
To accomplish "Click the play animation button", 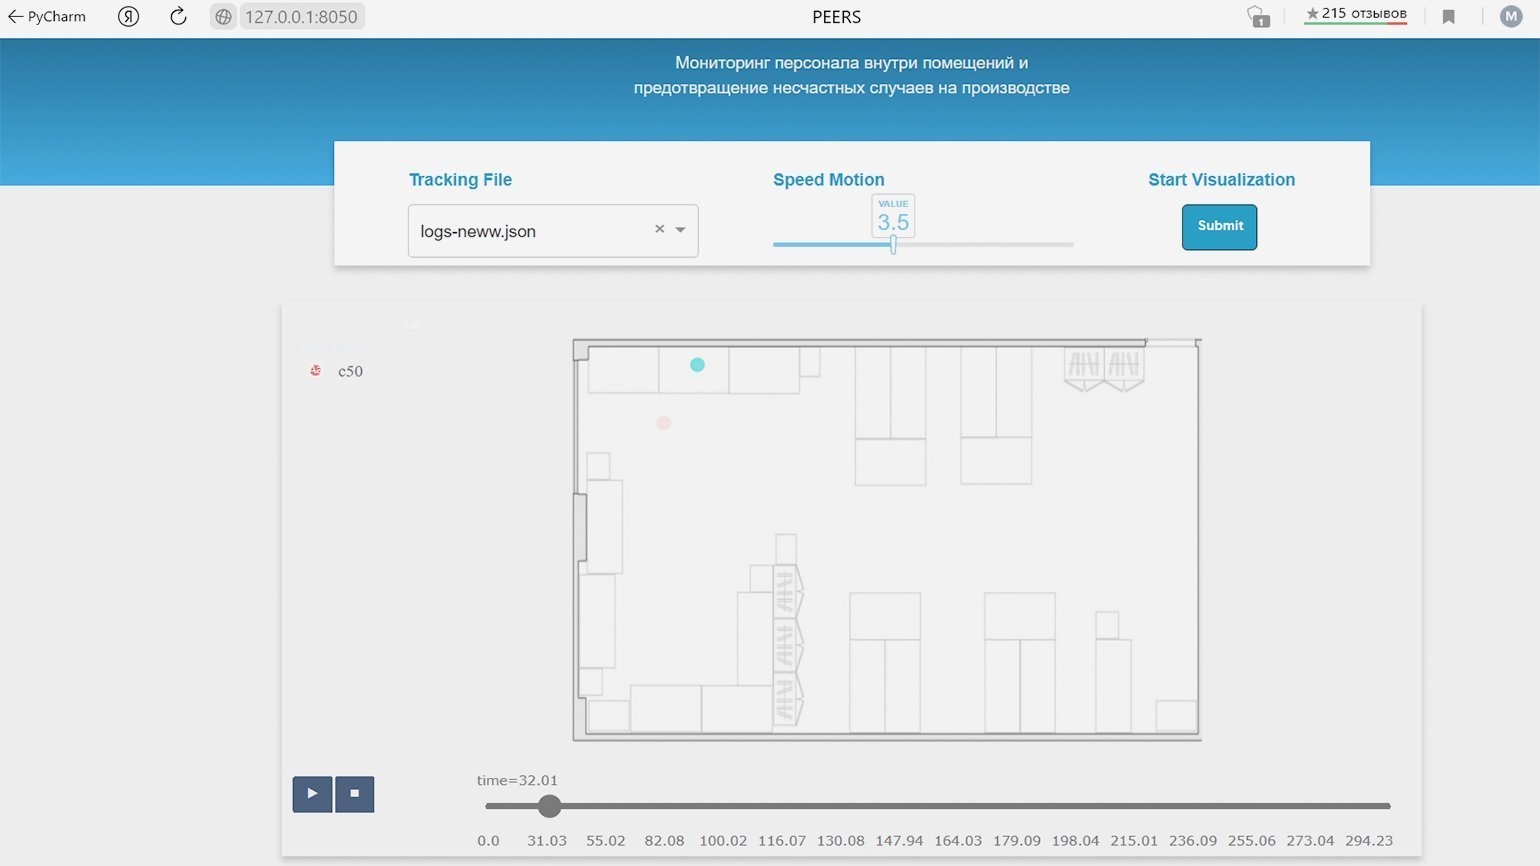I will pos(312,794).
